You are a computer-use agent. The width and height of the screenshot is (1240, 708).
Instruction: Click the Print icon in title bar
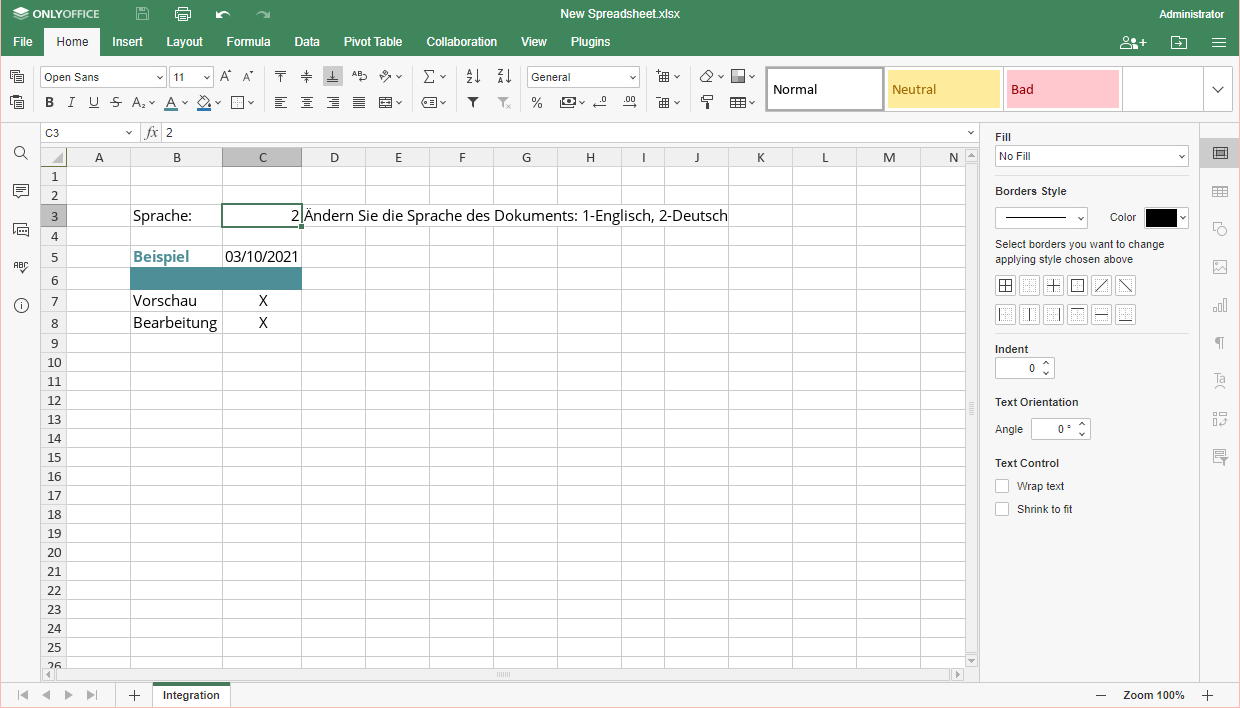point(182,14)
